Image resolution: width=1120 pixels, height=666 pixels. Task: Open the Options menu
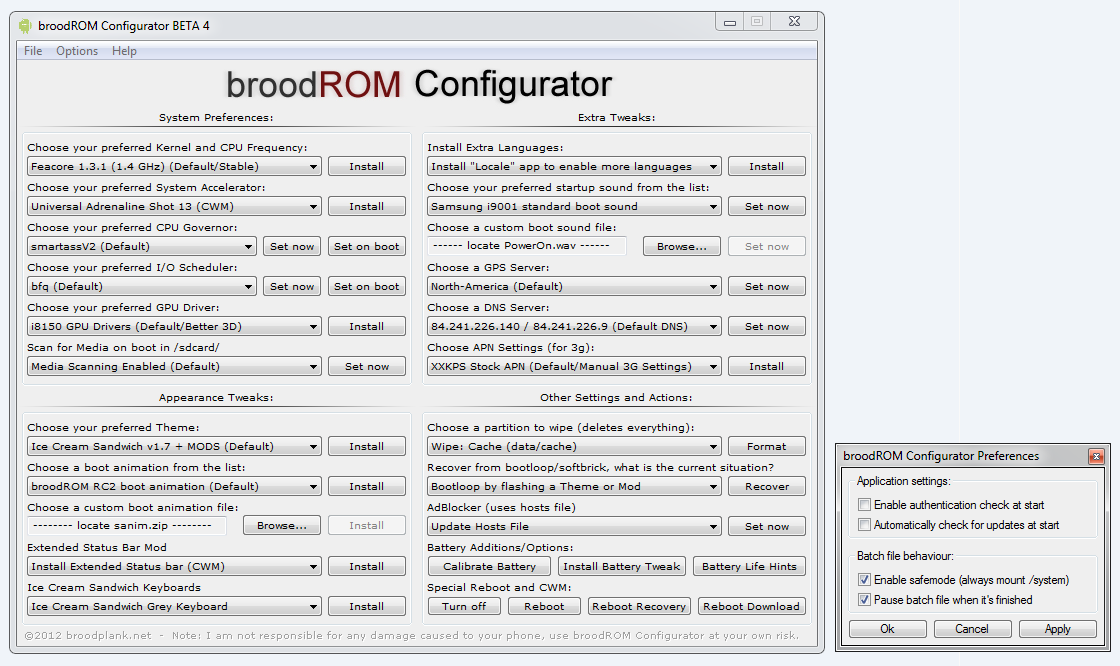click(x=77, y=51)
